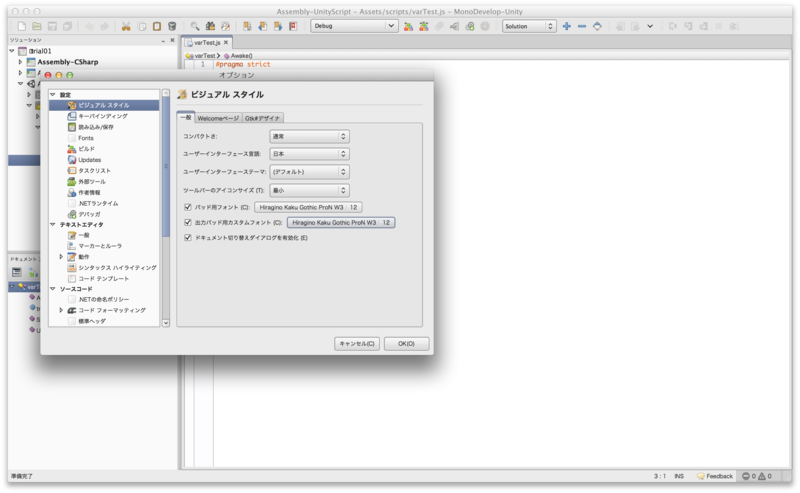Switch to the Gtk#デザイナ tab
The image size is (800, 493).
[x=263, y=118]
